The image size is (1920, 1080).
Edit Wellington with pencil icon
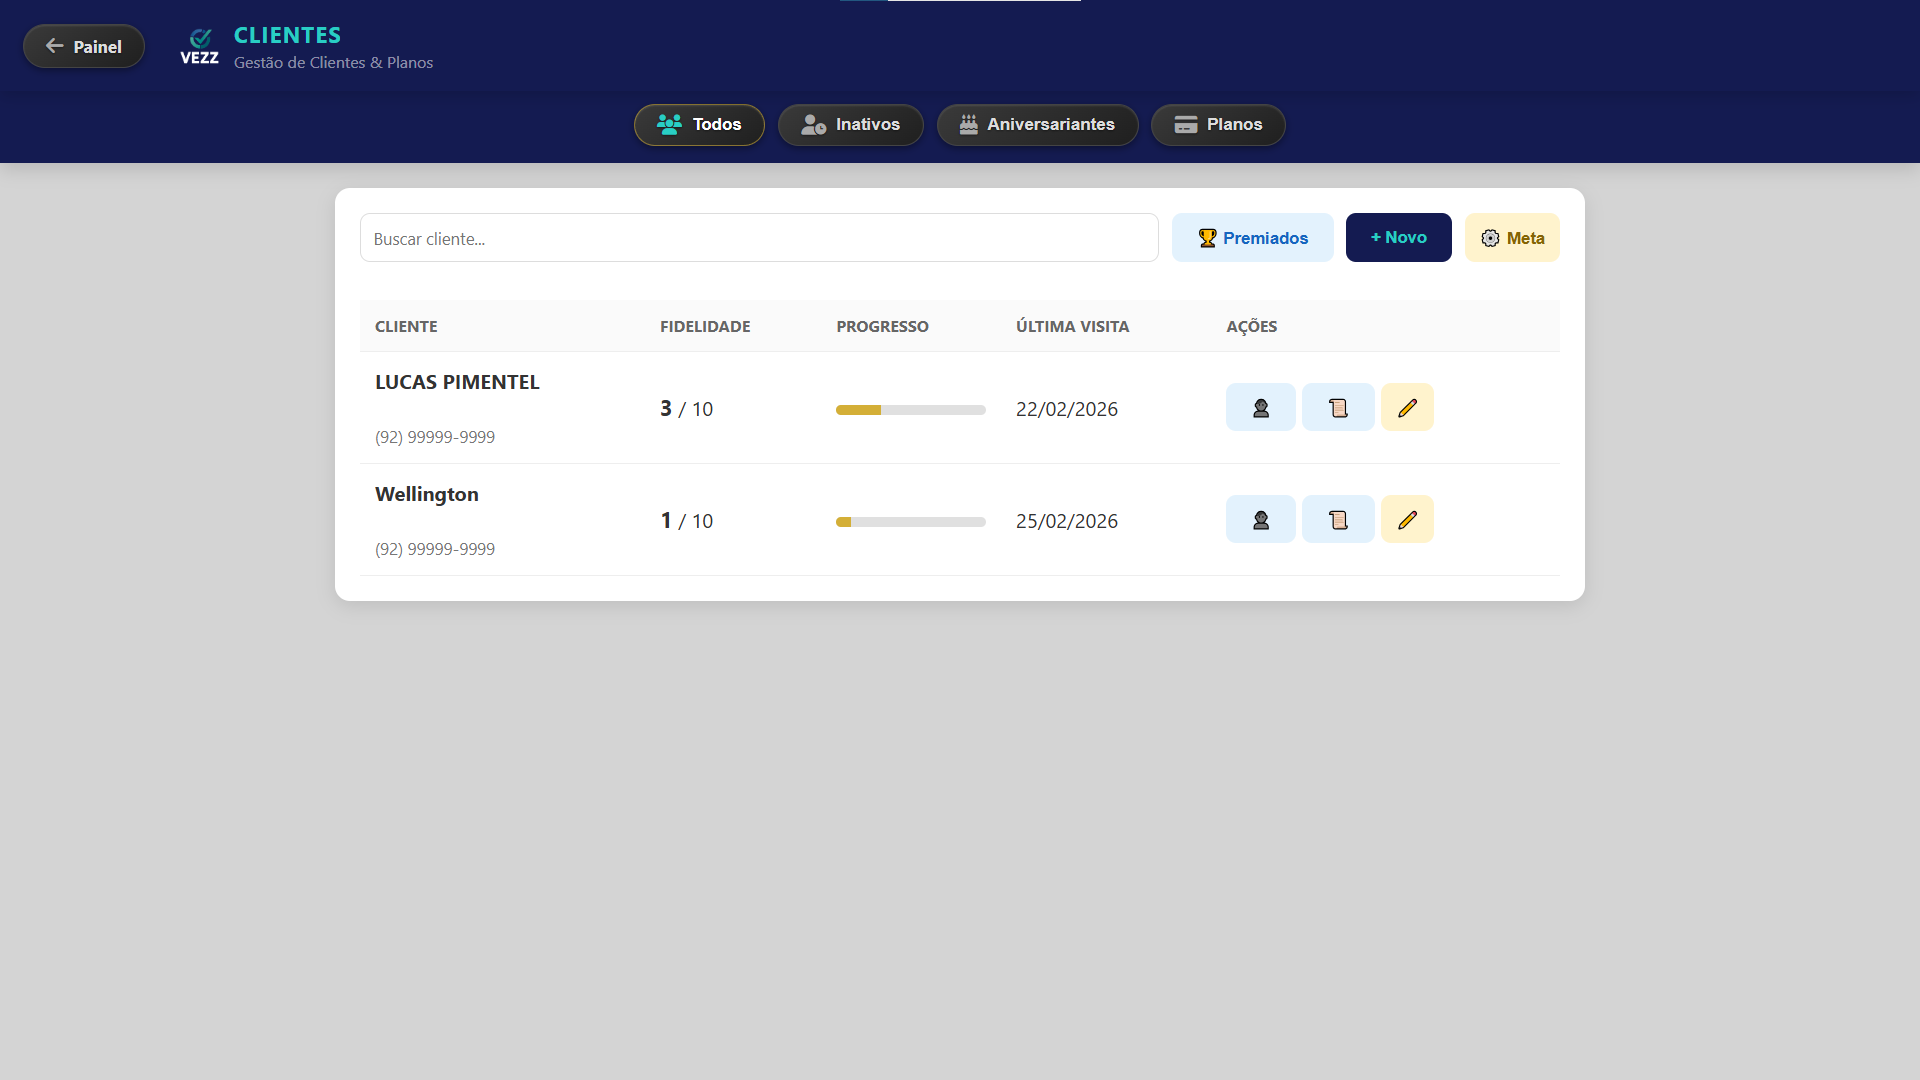click(1407, 520)
